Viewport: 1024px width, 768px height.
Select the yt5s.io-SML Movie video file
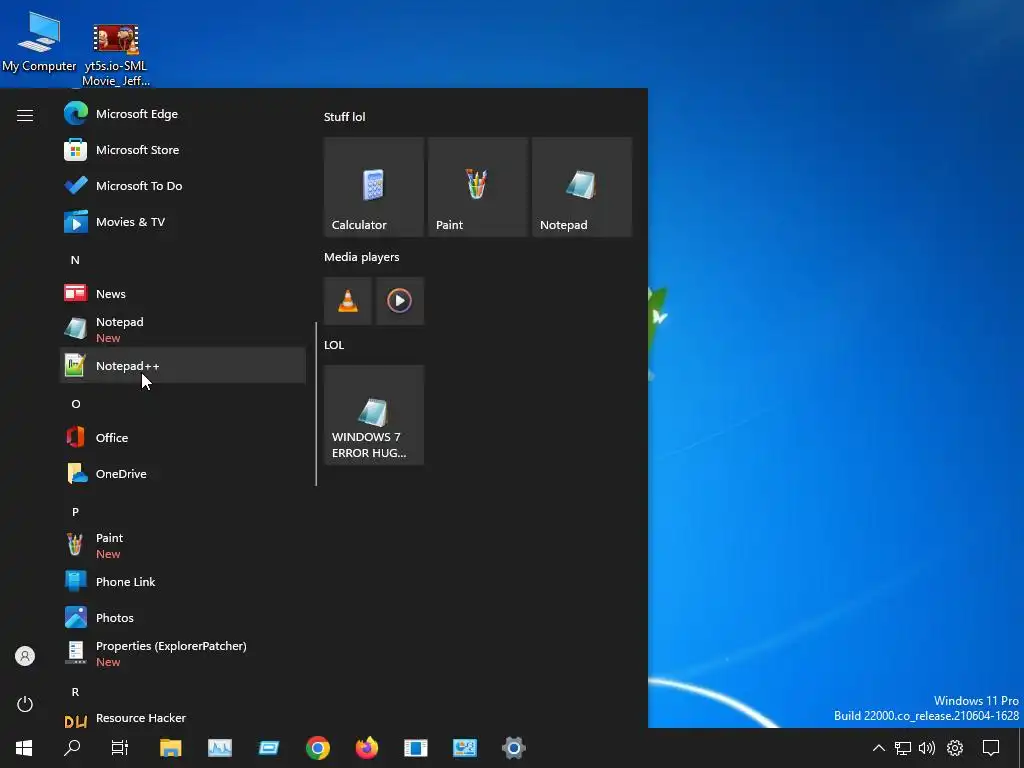click(116, 55)
